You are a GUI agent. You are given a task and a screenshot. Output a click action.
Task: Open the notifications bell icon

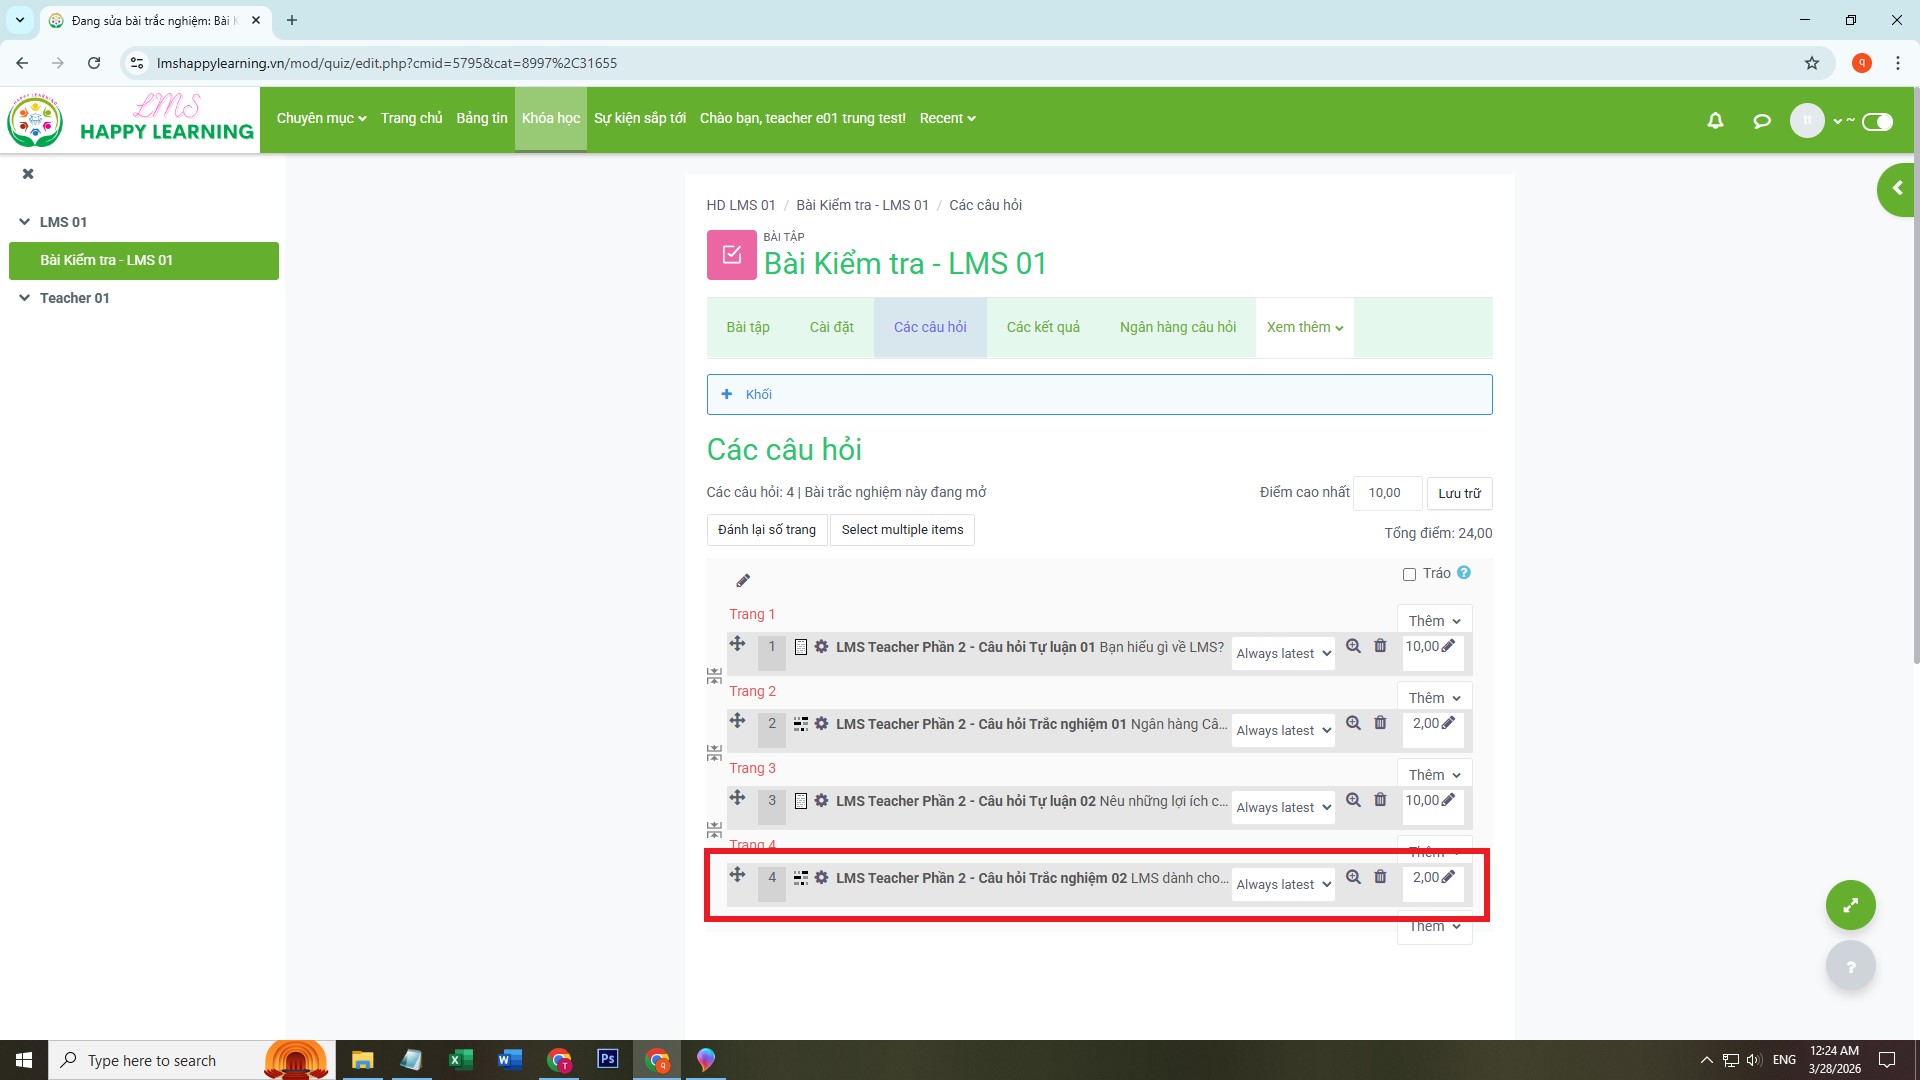tap(1715, 121)
